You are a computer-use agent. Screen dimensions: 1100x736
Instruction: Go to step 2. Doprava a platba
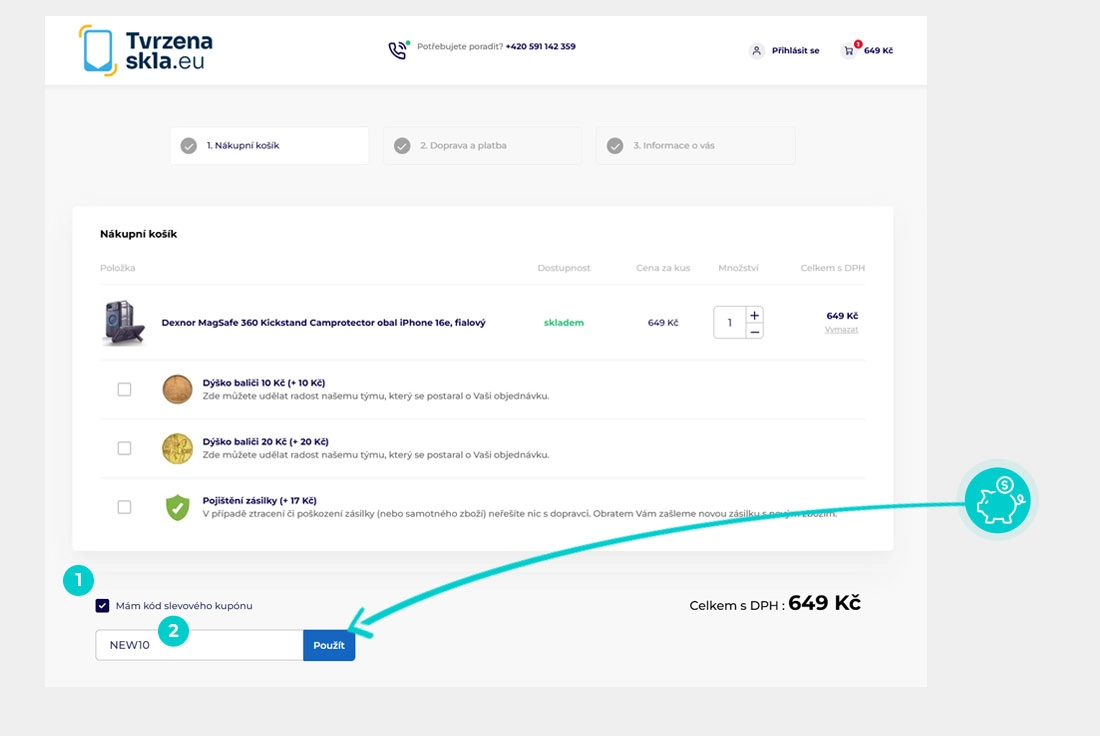pyautogui.click(x=482, y=146)
